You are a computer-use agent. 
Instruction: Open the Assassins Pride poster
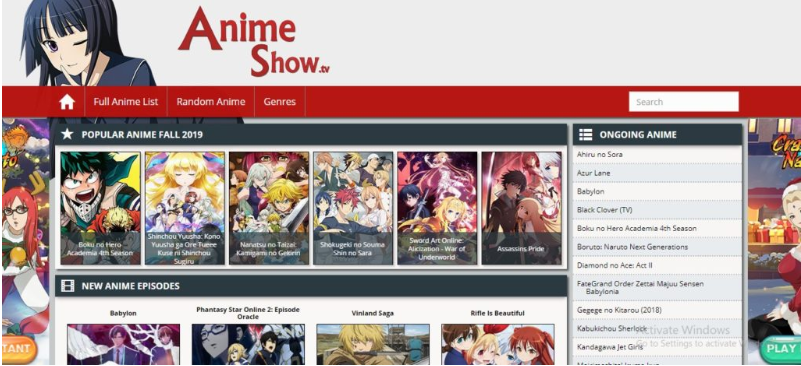click(x=521, y=208)
